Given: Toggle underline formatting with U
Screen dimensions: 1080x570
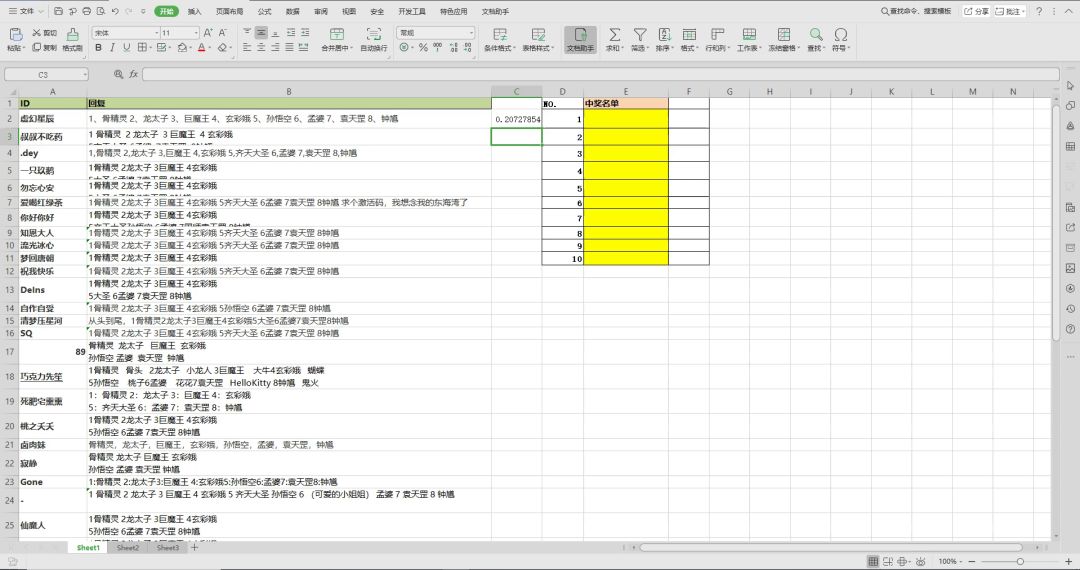Looking at the screenshot, I should (126, 48).
